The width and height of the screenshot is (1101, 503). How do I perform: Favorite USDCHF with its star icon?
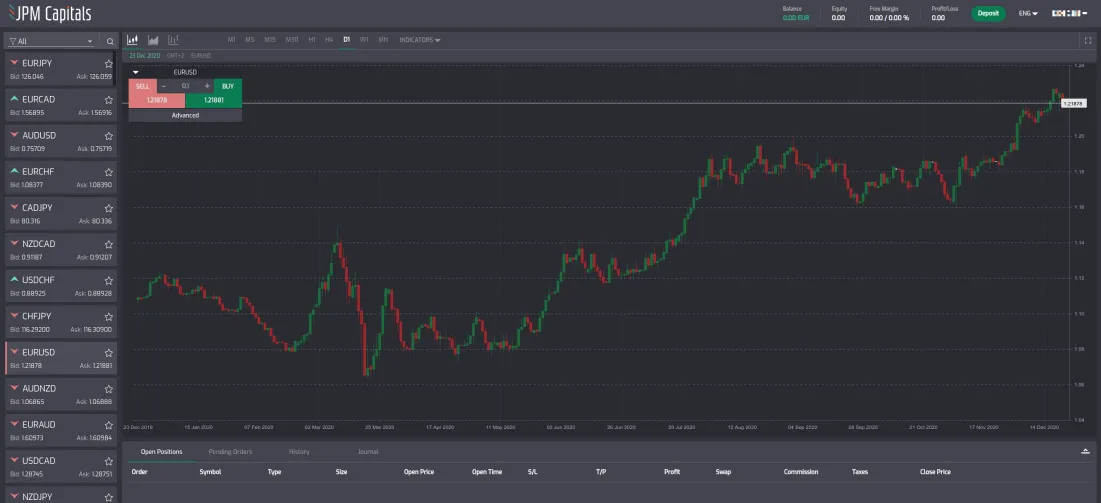pos(109,280)
